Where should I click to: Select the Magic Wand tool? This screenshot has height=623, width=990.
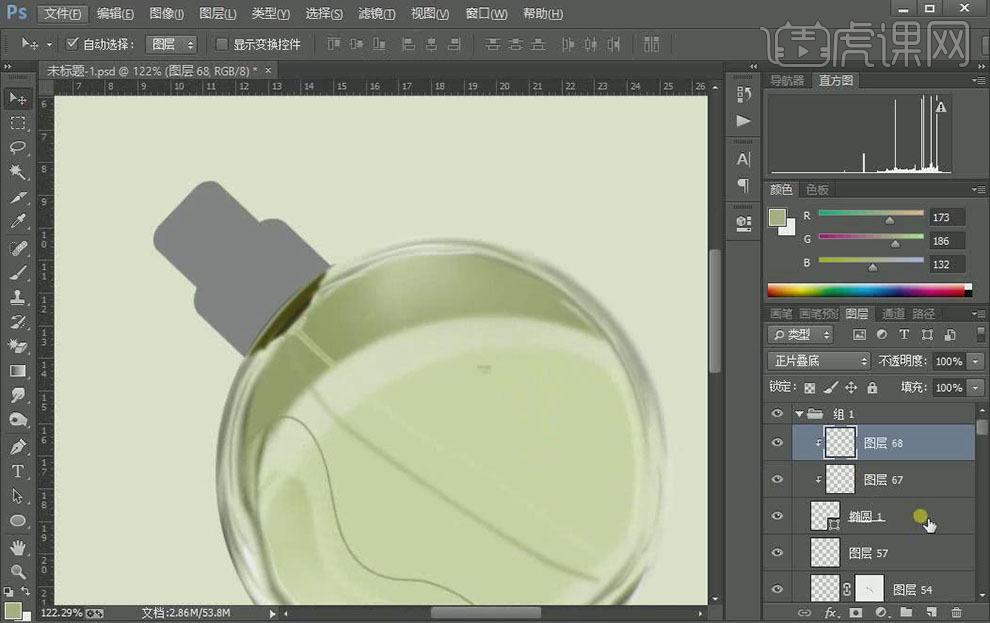pyautogui.click(x=18, y=172)
